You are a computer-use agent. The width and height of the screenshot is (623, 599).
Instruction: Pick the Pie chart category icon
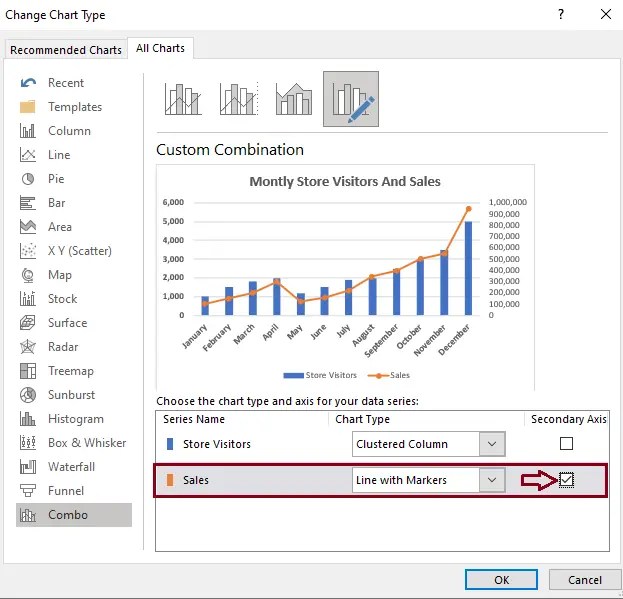(x=28, y=179)
